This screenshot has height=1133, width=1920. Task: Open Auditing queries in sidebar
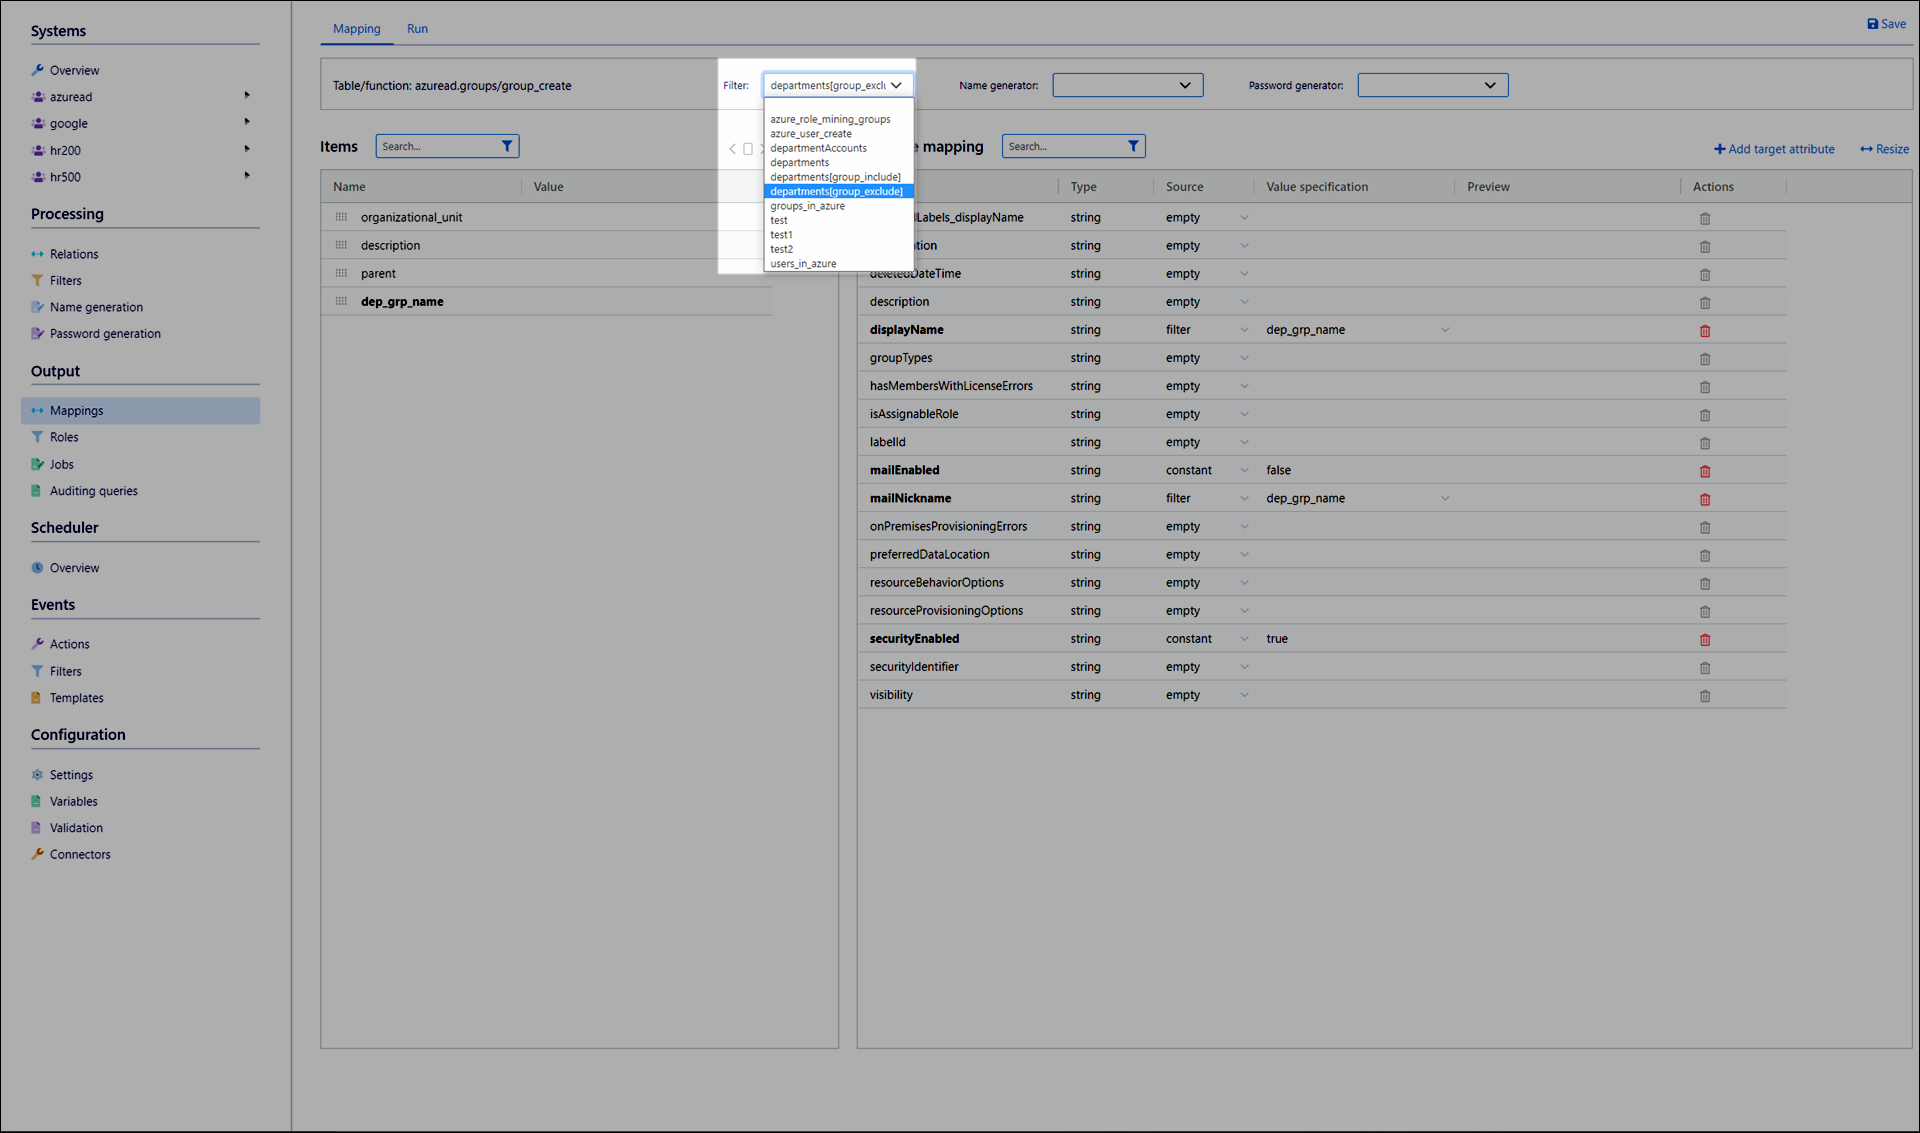(94, 491)
